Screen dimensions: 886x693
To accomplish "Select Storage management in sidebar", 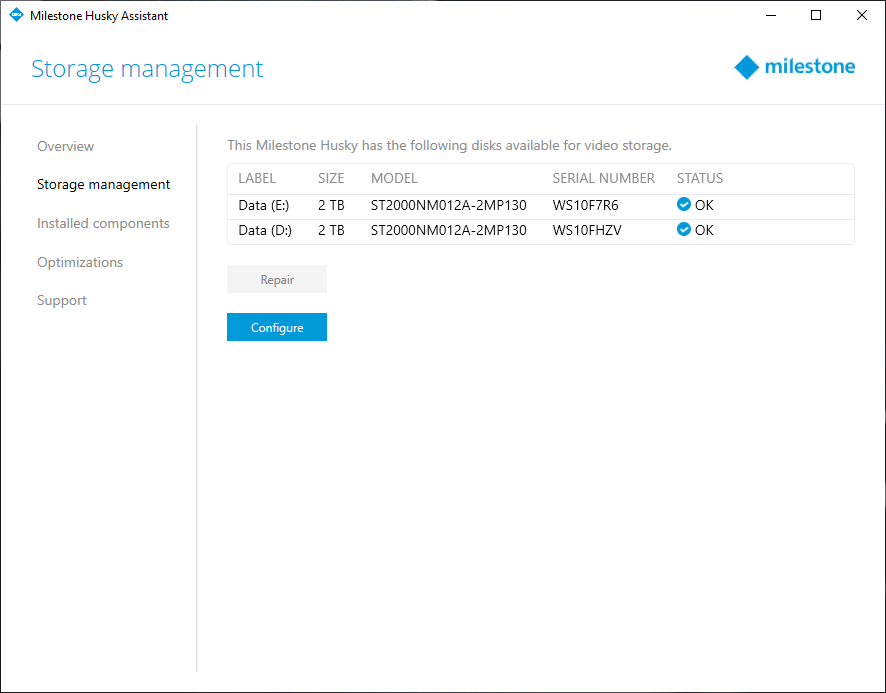I will coord(103,185).
